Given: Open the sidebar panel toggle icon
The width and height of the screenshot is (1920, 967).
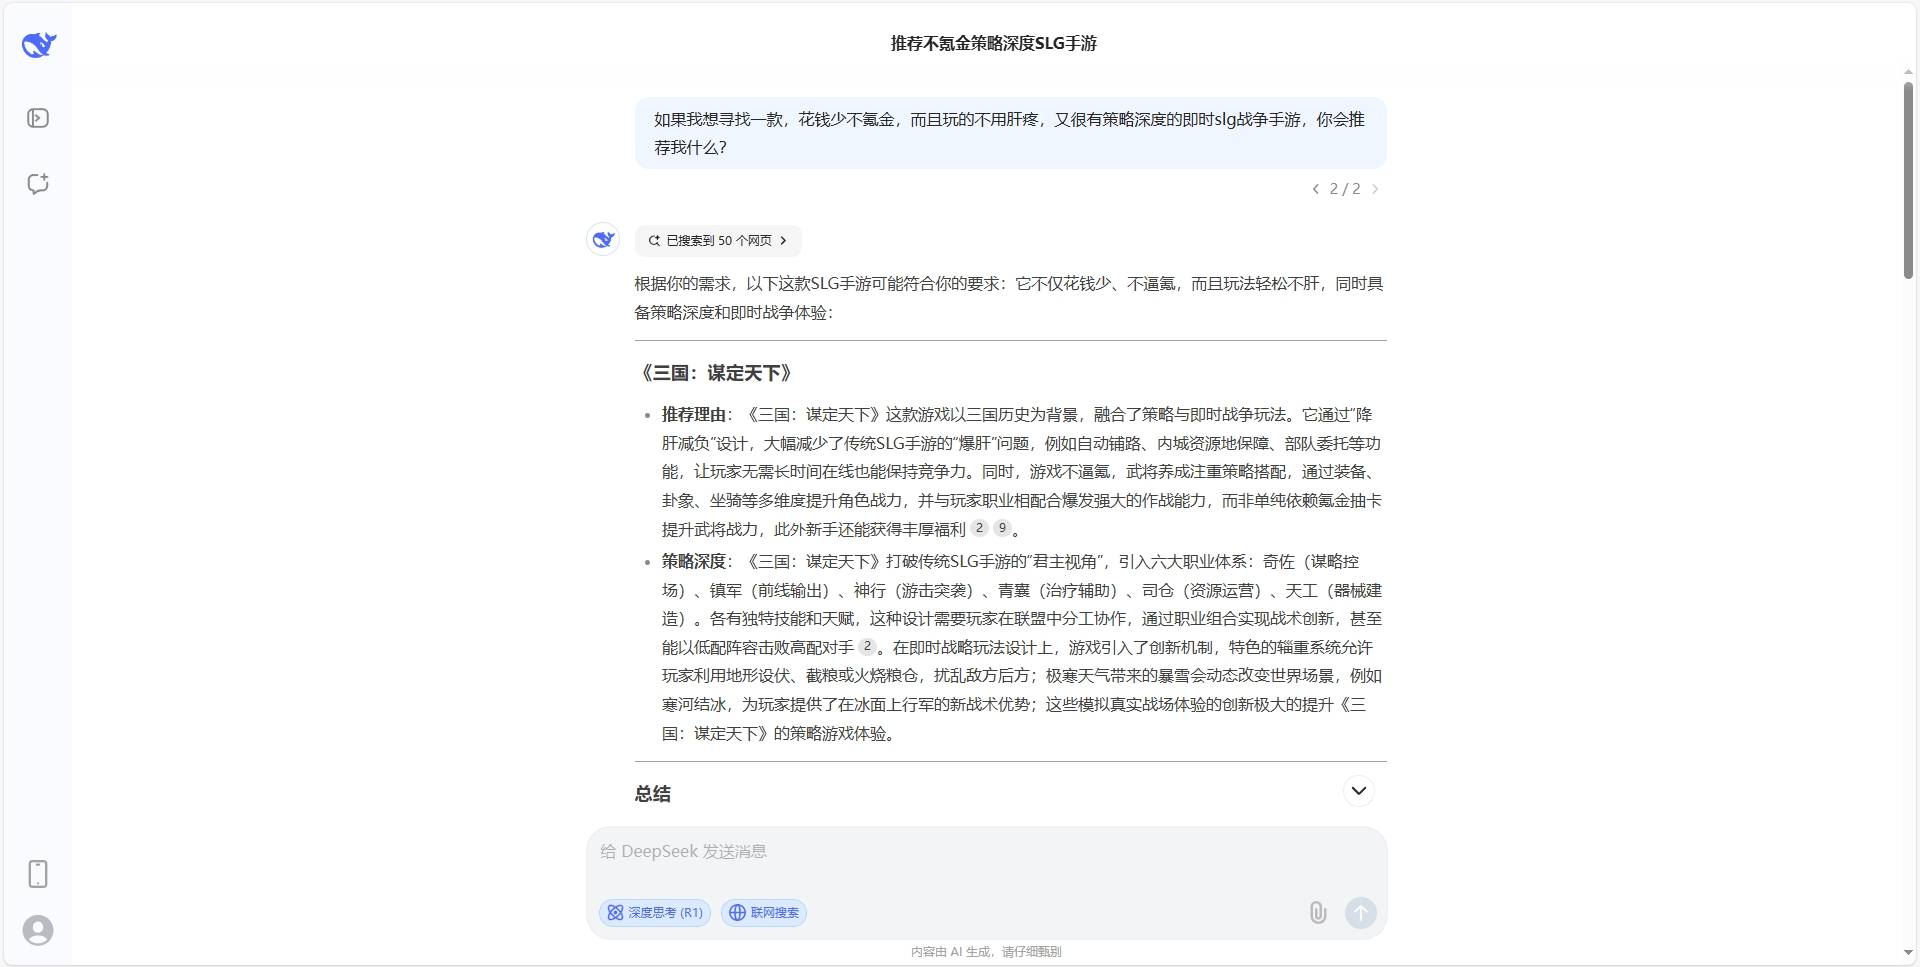Looking at the screenshot, I should tap(38, 118).
